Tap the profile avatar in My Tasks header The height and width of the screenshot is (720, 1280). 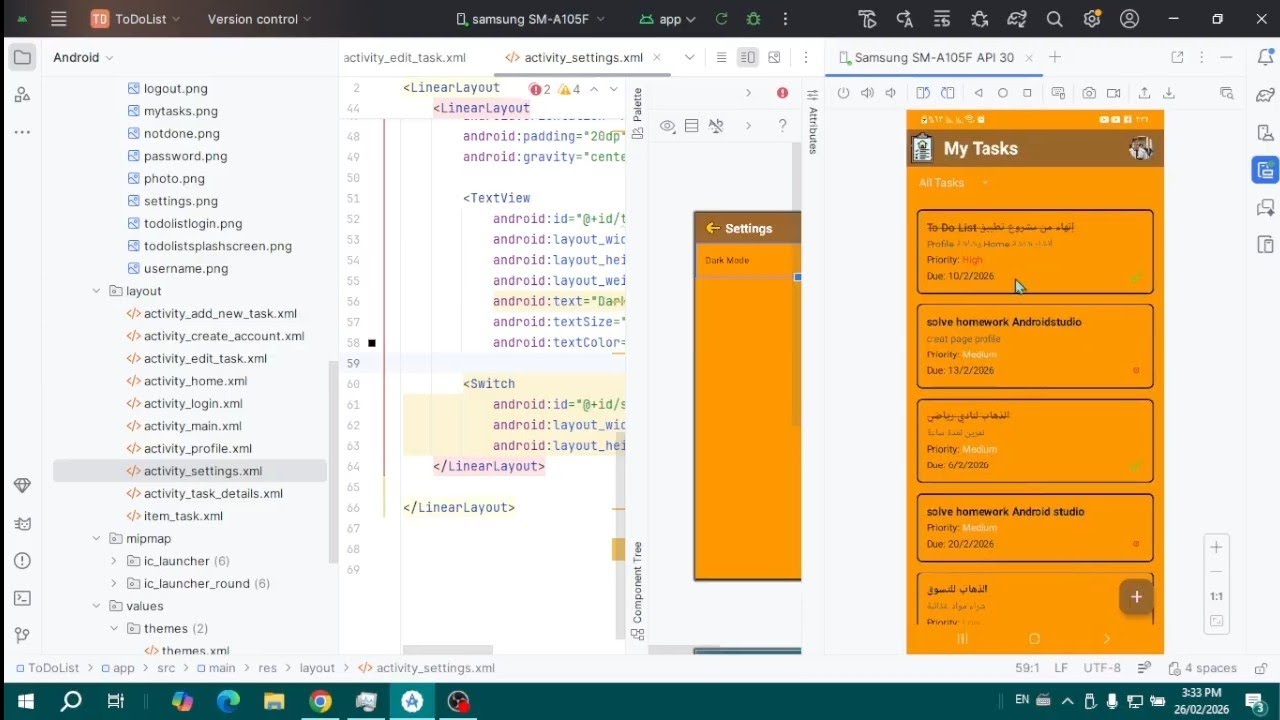(1140, 148)
